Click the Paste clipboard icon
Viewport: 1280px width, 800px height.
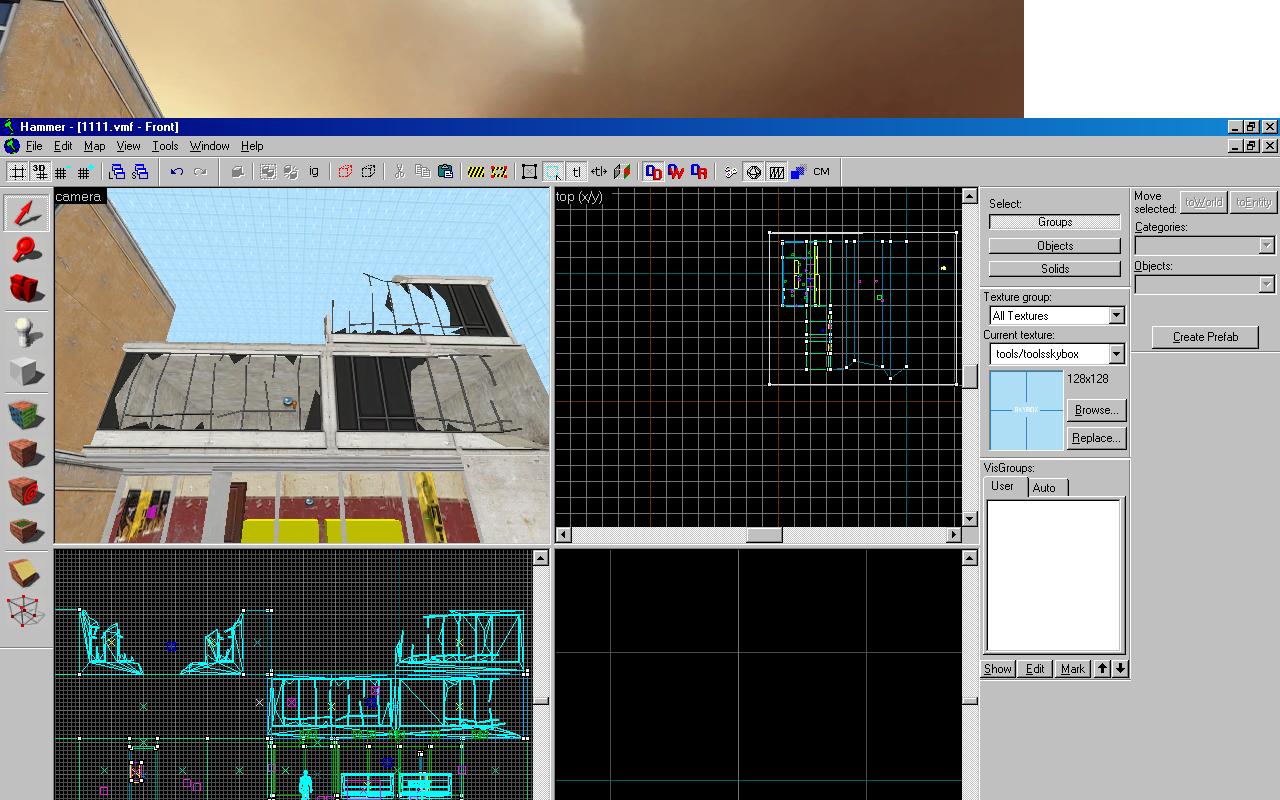click(446, 172)
